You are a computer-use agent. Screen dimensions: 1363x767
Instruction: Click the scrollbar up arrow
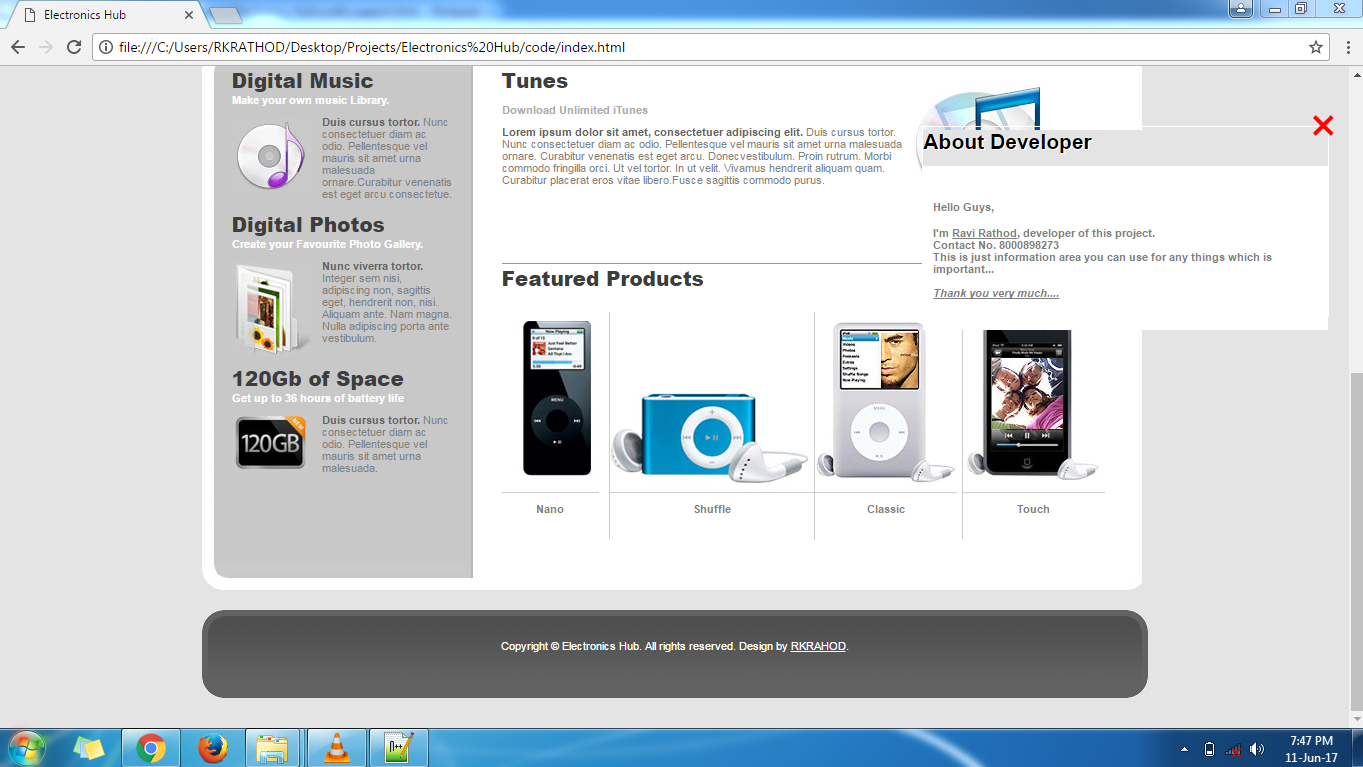click(x=1356, y=75)
